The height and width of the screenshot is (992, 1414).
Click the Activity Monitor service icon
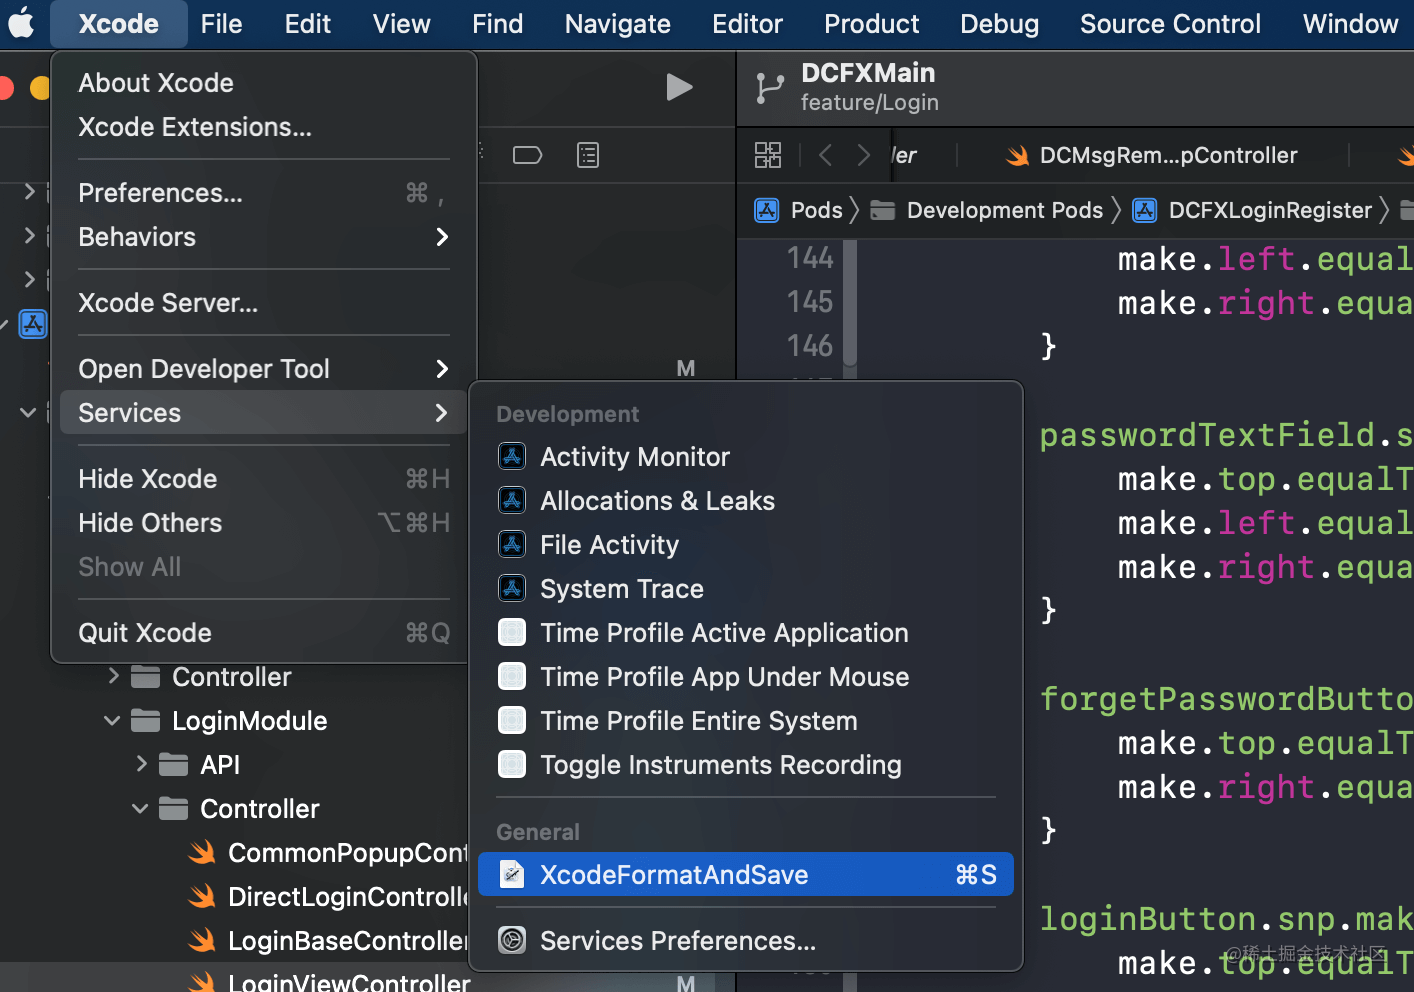coord(512,457)
